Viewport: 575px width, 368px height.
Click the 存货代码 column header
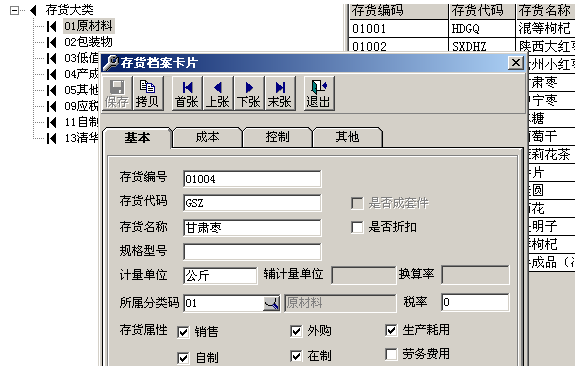coord(482,11)
